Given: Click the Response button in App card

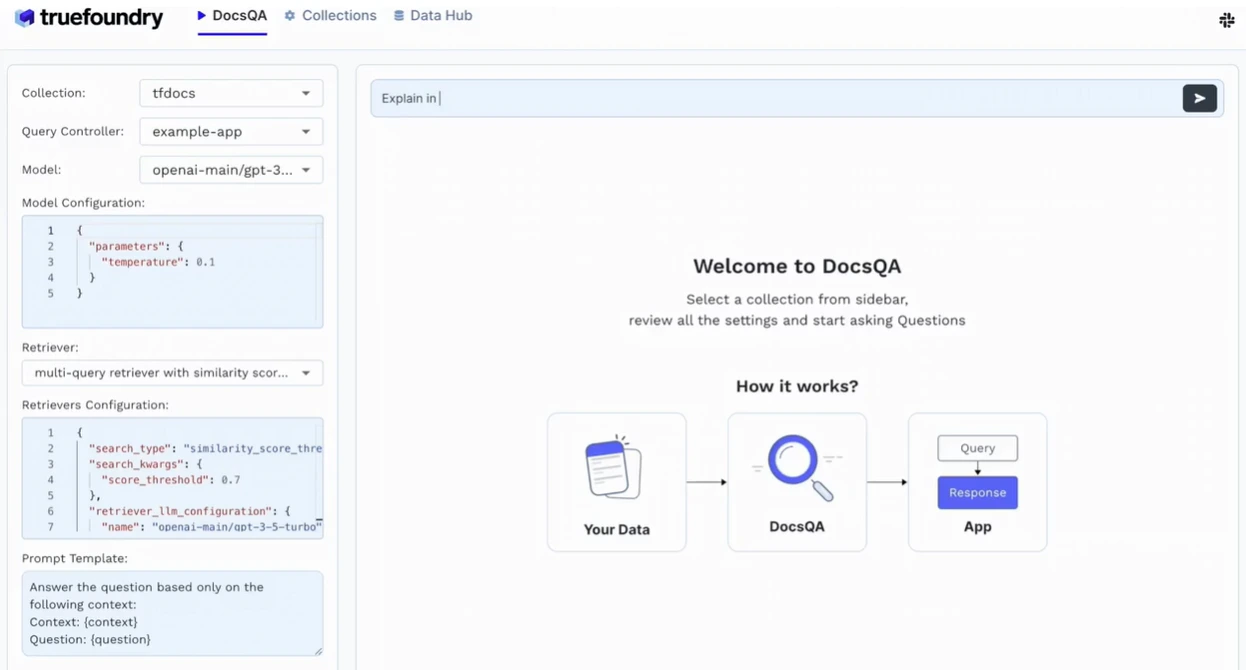Looking at the screenshot, I should click(977, 492).
